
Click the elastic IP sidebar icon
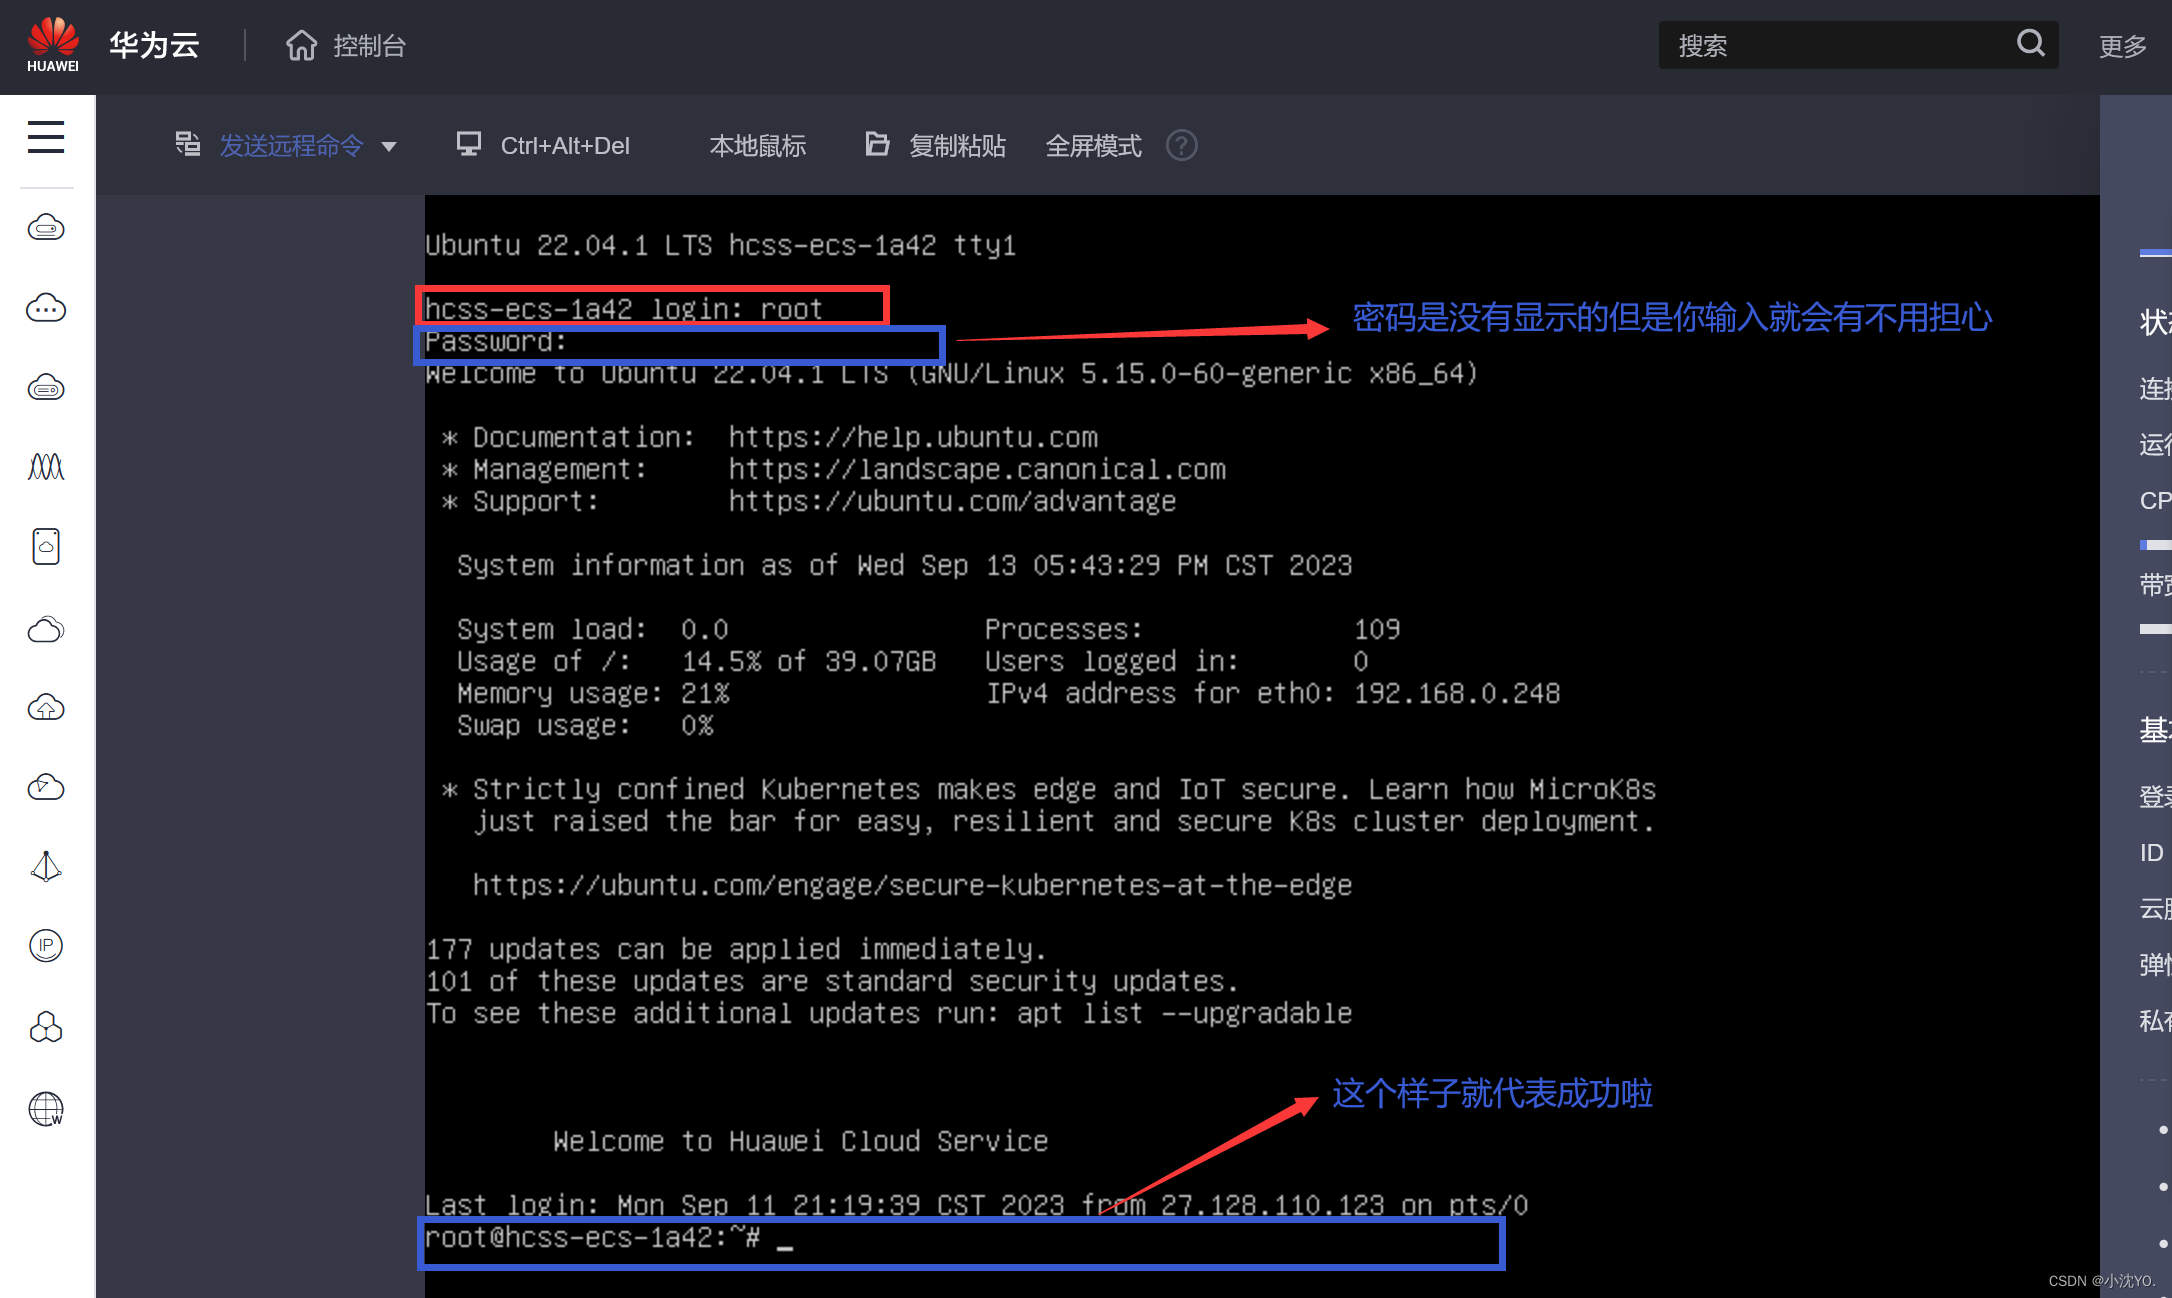[x=46, y=945]
